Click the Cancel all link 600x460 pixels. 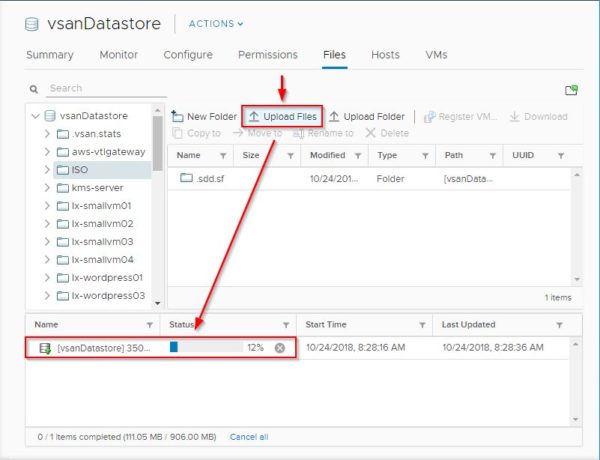(249, 437)
